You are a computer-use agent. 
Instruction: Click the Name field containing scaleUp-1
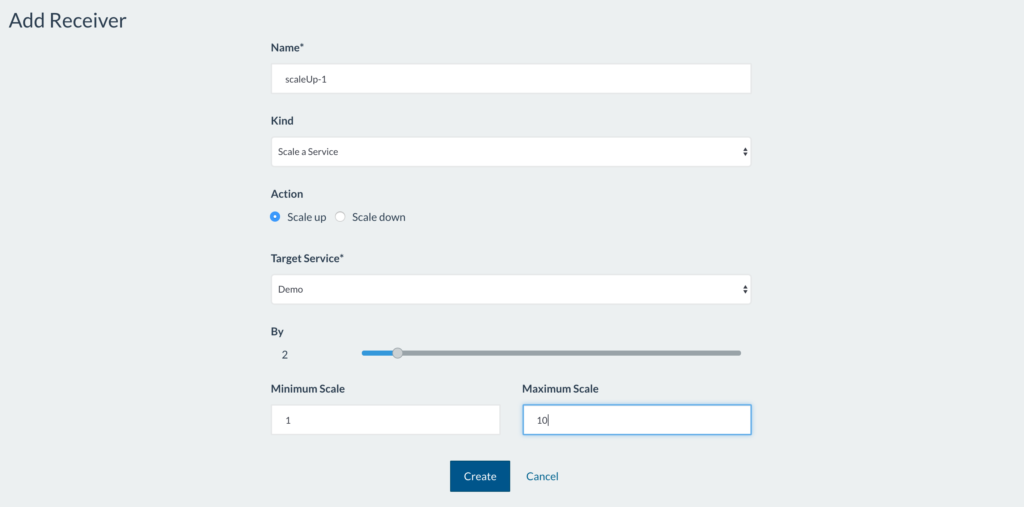pos(510,79)
